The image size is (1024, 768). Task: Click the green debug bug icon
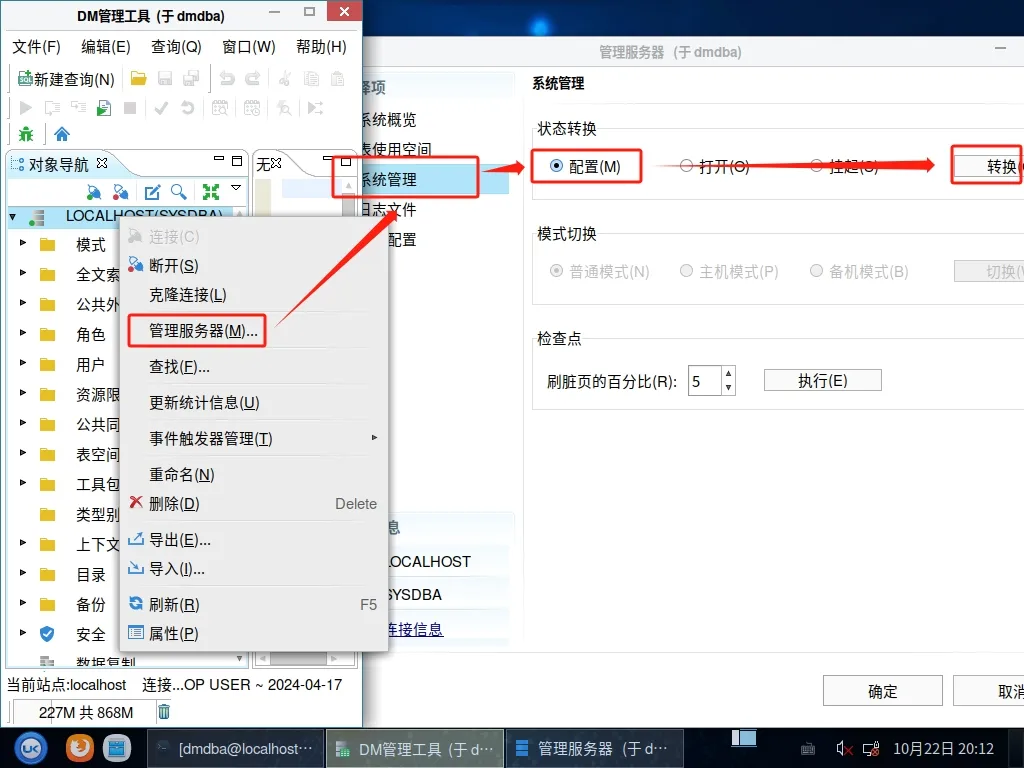26,134
